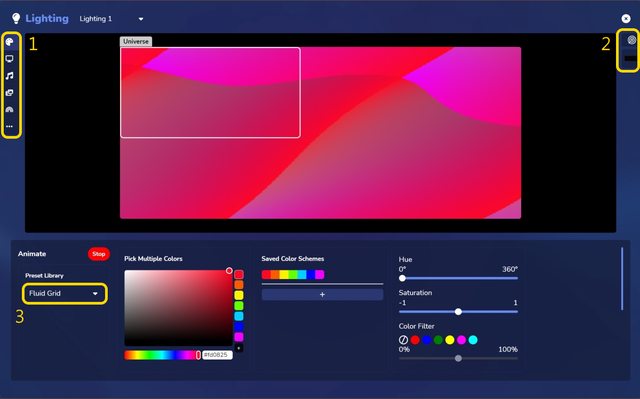
Task: Click the Saturation slider handle
Action: pyautogui.click(x=458, y=312)
